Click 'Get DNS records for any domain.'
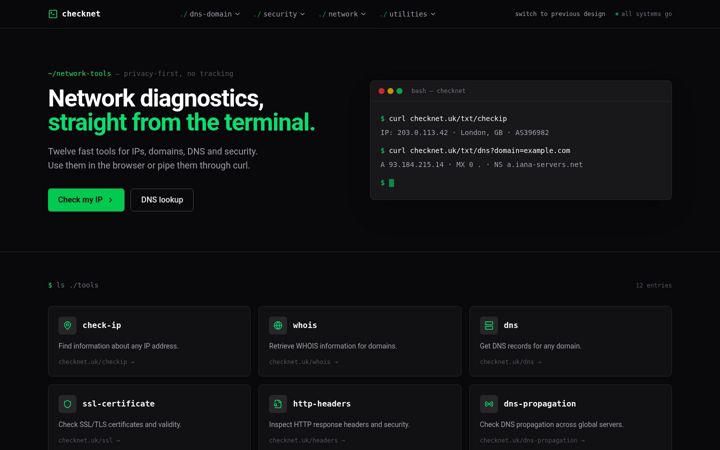The image size is (720, 450). (x=530, y=346)
